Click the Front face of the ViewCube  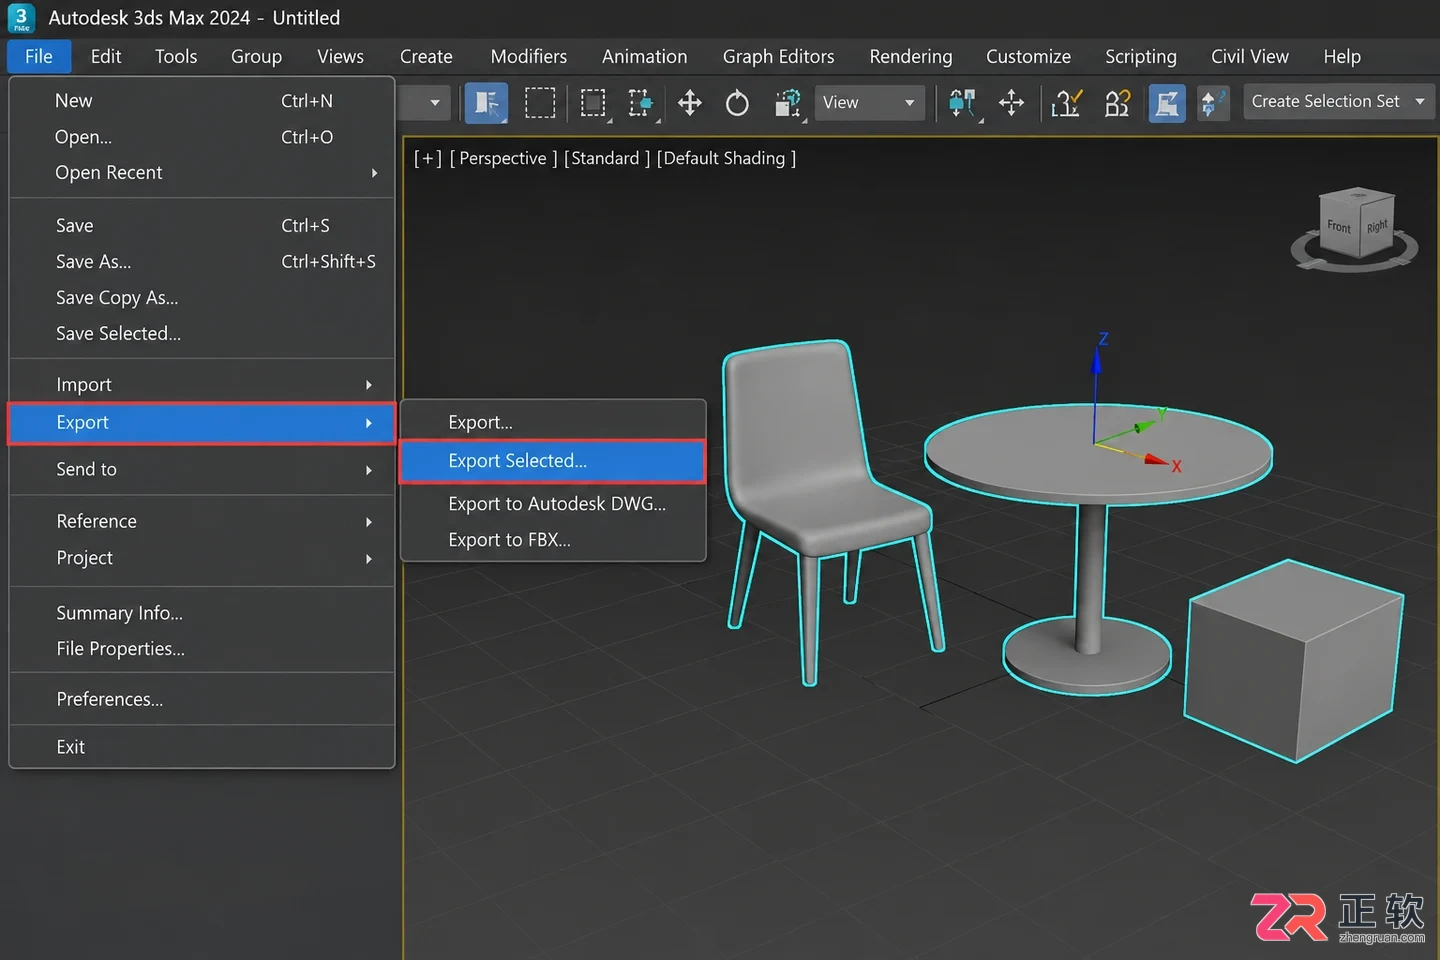[x=1339, y=227]
